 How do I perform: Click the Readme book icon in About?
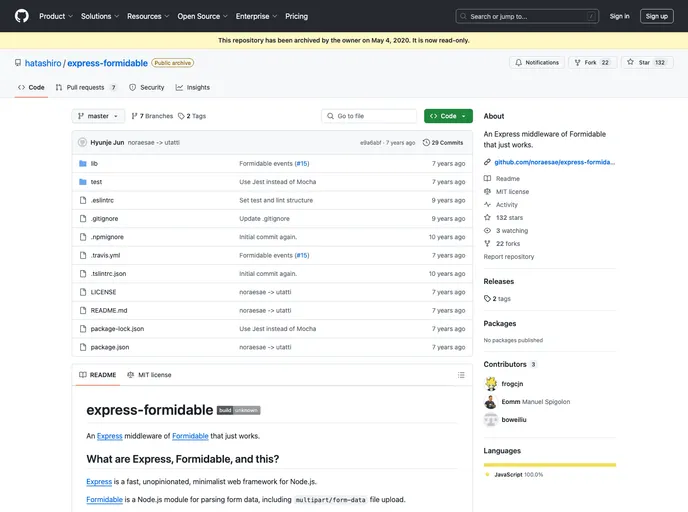click(x=487, y=179)
